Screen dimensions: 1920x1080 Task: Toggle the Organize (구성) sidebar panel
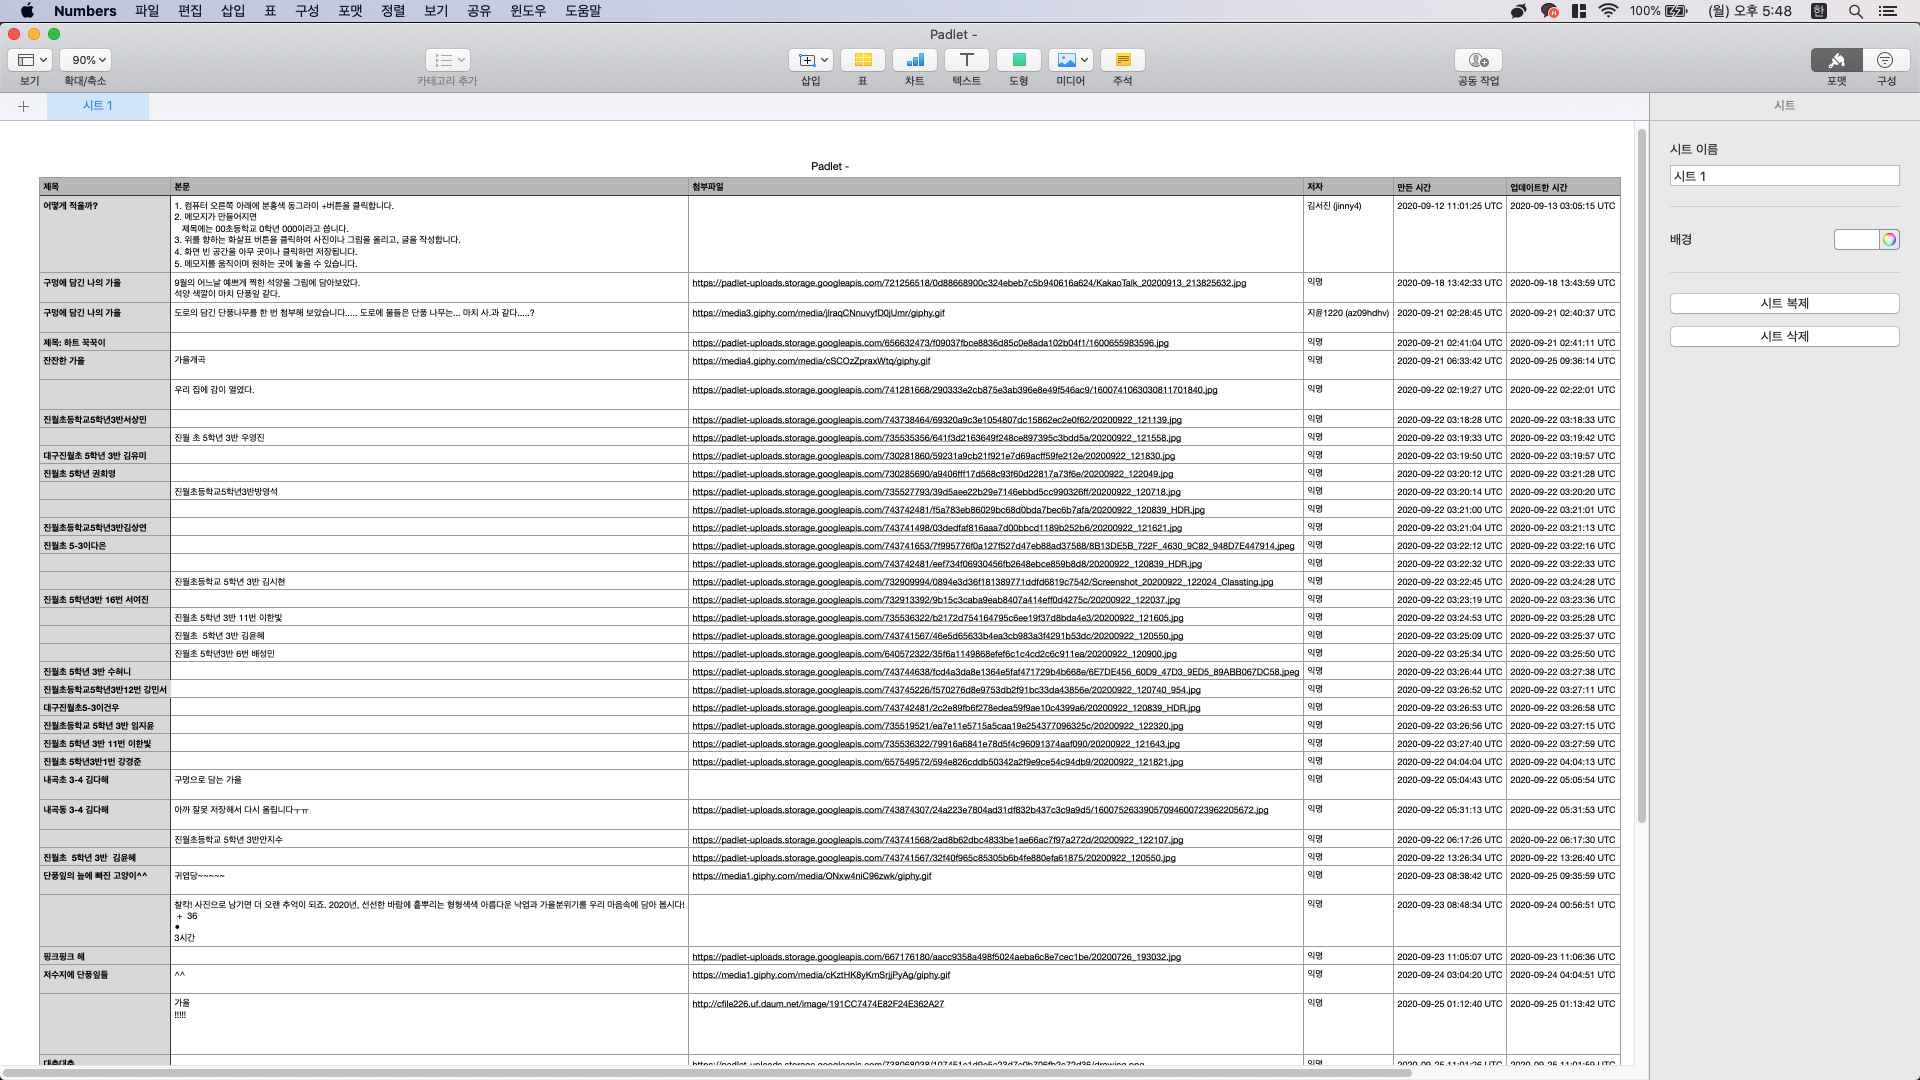pos(1885,61)
